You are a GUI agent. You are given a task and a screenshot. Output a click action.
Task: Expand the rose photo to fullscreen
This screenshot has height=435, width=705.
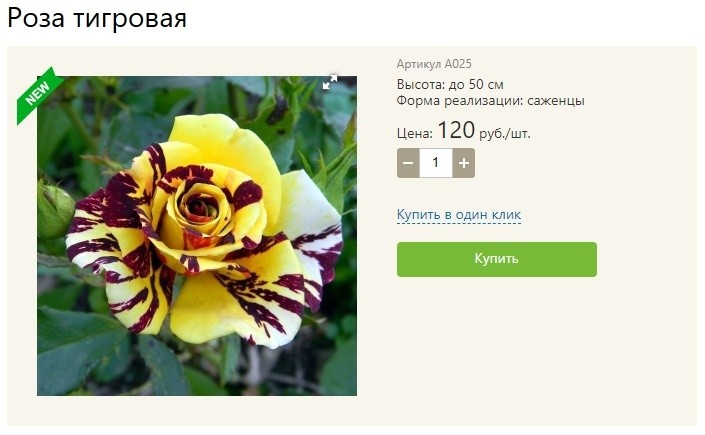coord(330,82)
